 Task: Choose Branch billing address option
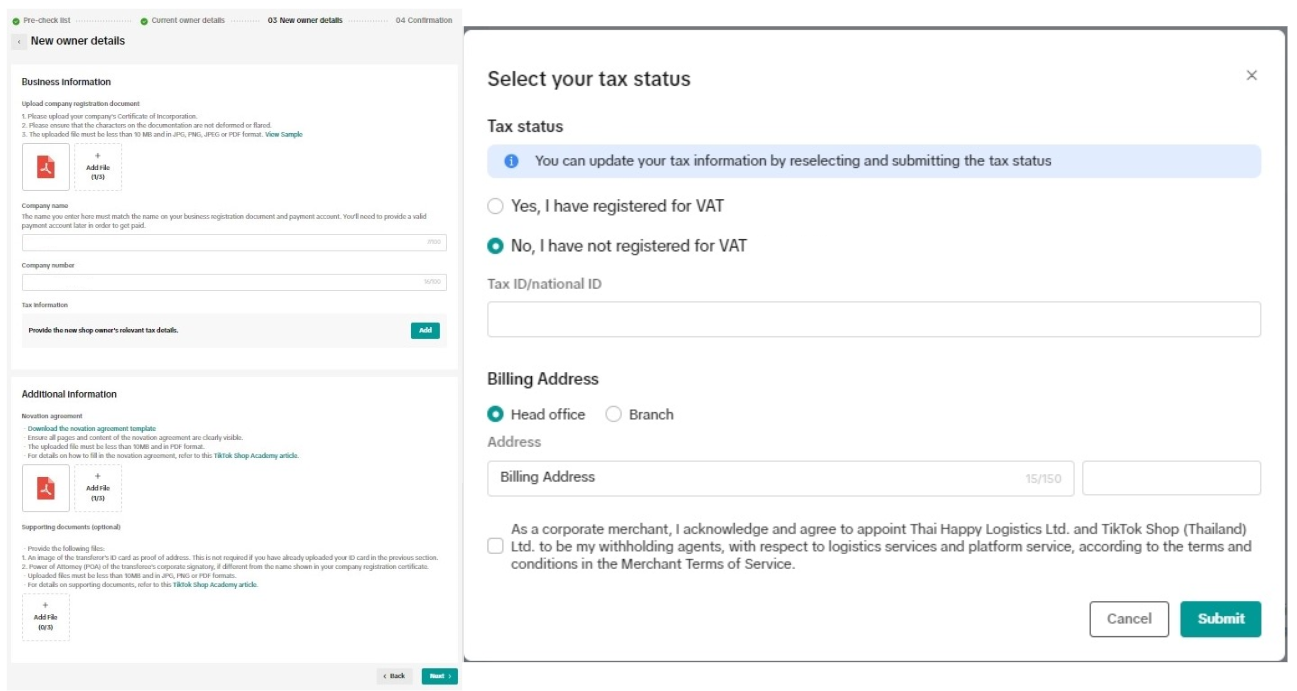click(x=614, y=414)
